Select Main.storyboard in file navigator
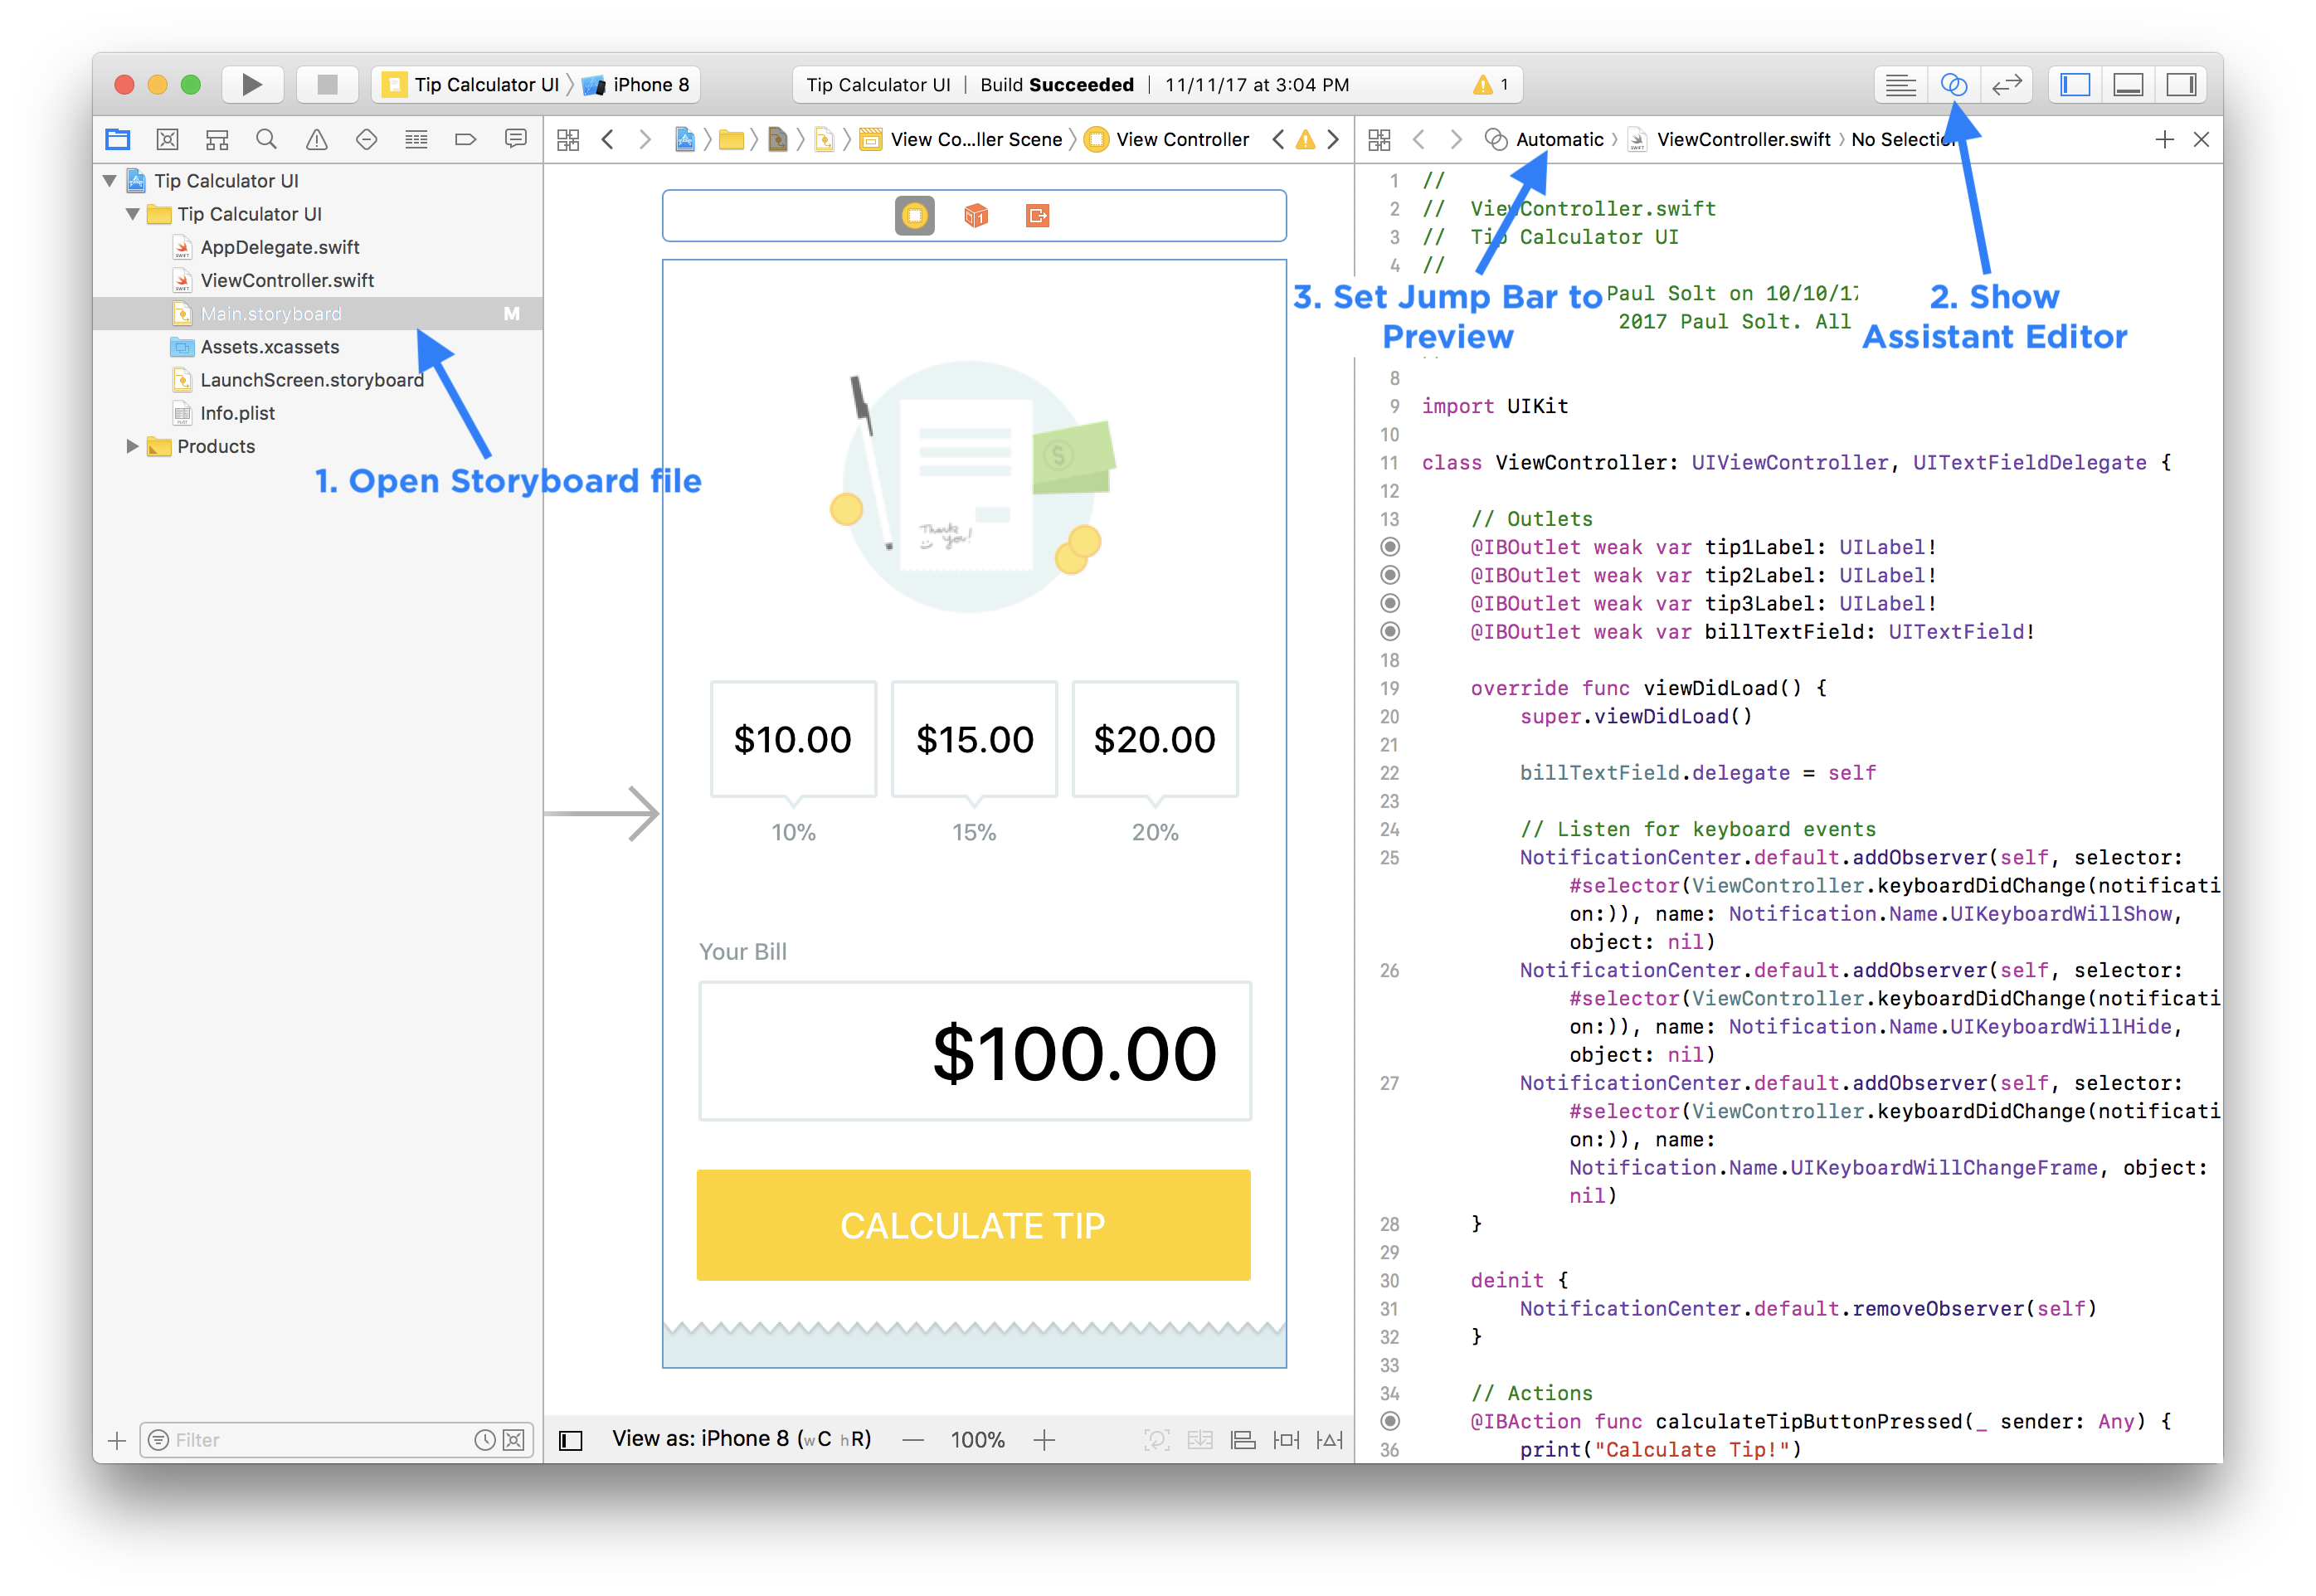 point(273,315)
